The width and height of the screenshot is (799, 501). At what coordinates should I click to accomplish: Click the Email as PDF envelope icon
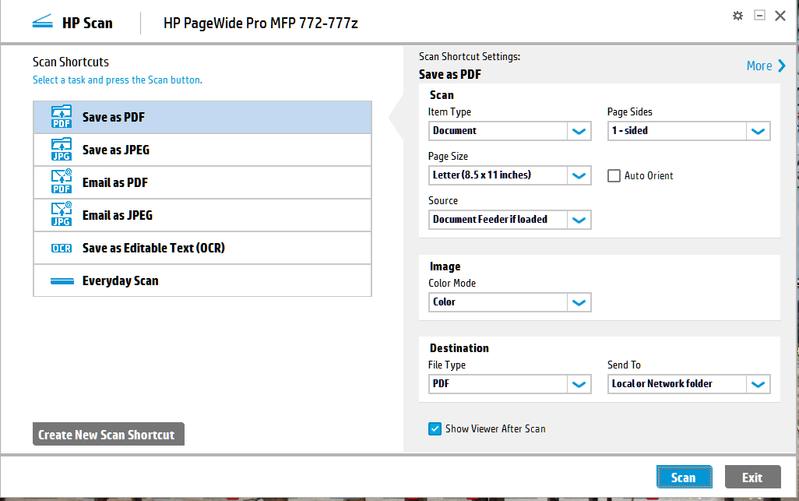coord(62,182)
